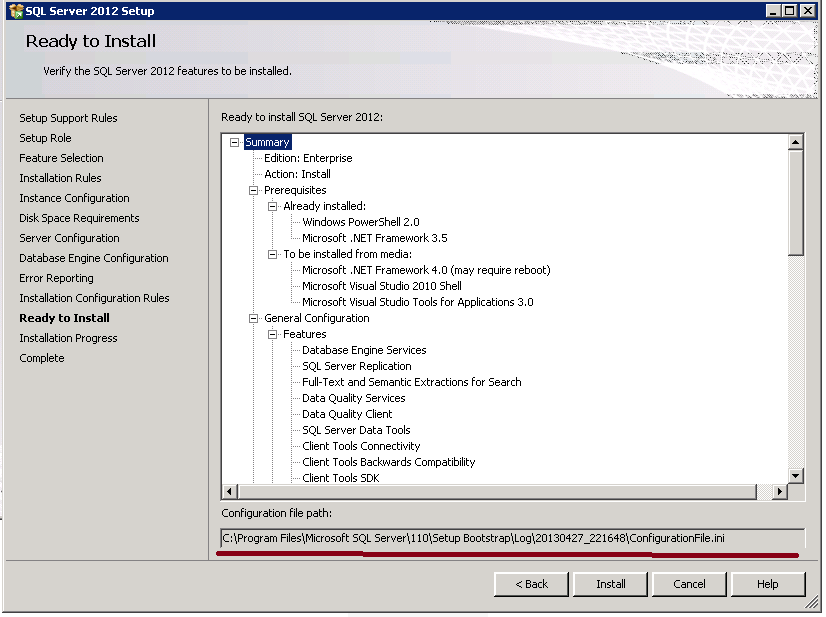Select Microsoft .NET Framework 4.0 entry
Image resolution: width=826 pixels, height=617 pixels.
pos(426,270)
